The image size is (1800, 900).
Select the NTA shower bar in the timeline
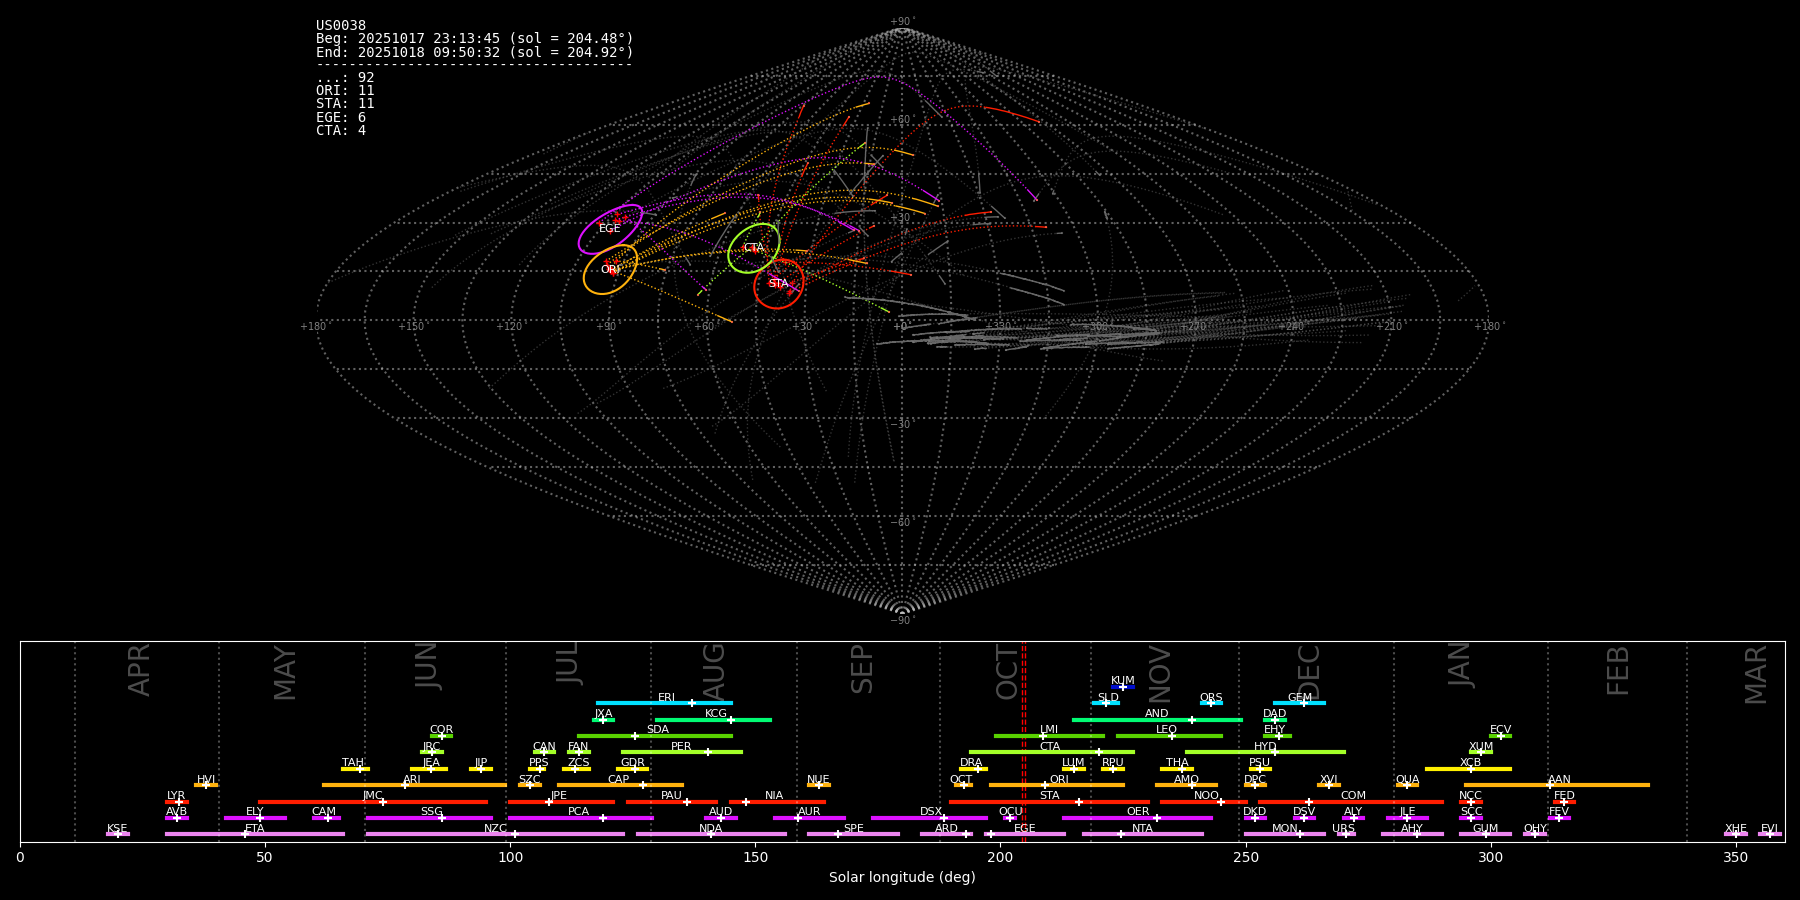(x=1142, y=834)
